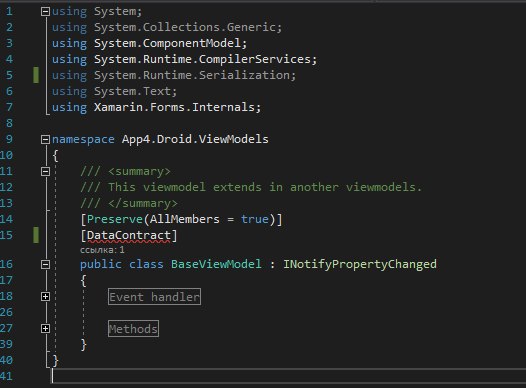Click the comment 'This viewmodel extends in another viewmodels.'
This screenshot has width=526, height=388.
(x=265, y=187)
